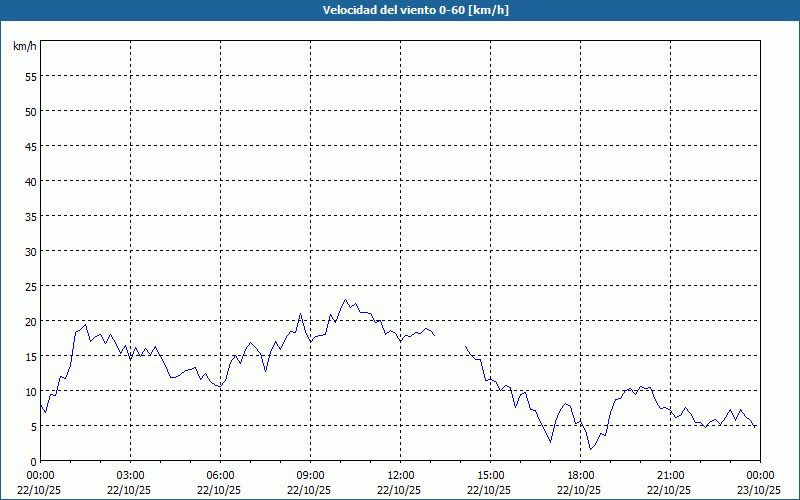
Task: Click the chart title "Velocidad del viento 0-60"
Action: tap(400, 11)
